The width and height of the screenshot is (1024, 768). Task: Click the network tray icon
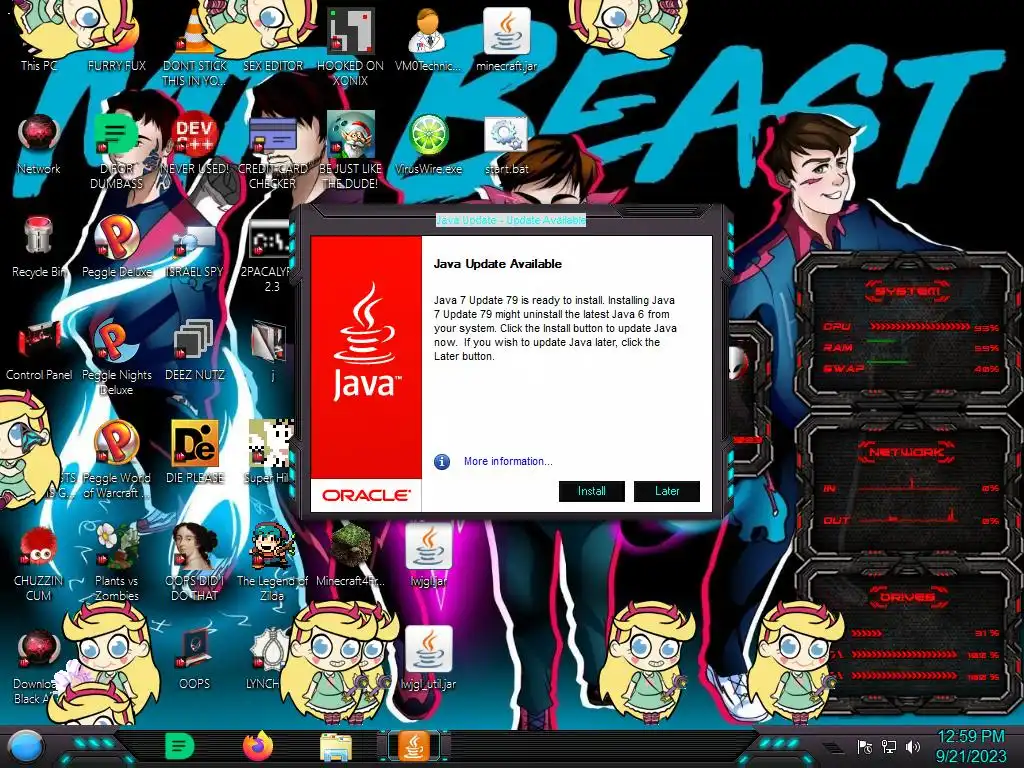(889, 746)
